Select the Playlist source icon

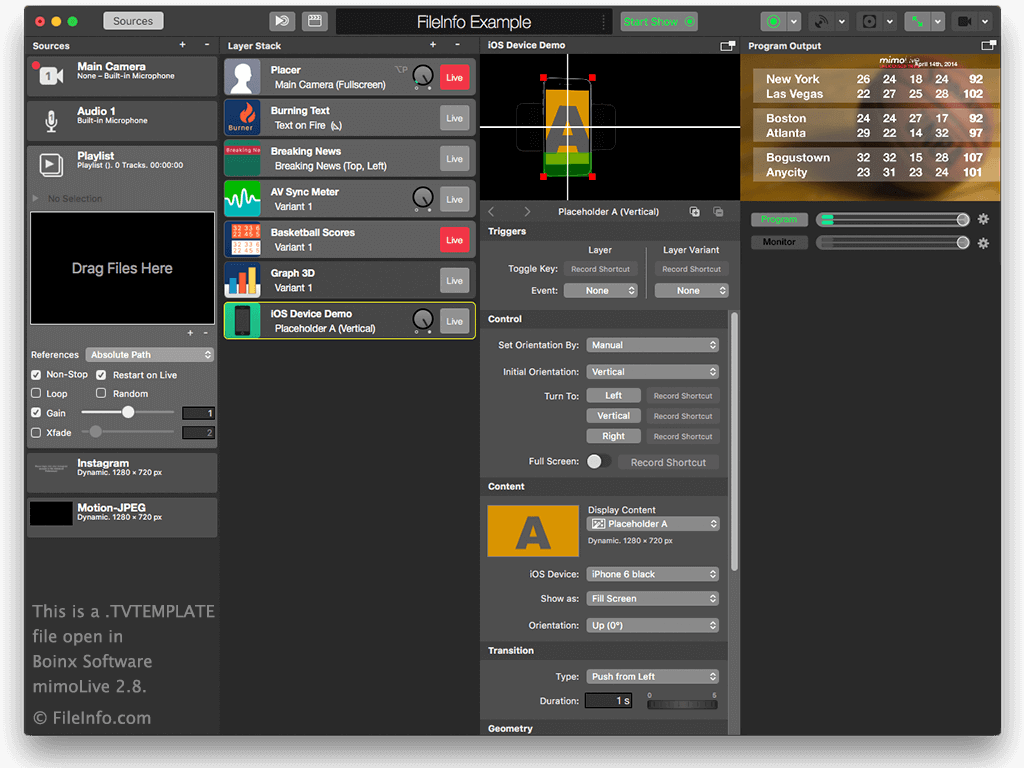click(x=51, y=165)
